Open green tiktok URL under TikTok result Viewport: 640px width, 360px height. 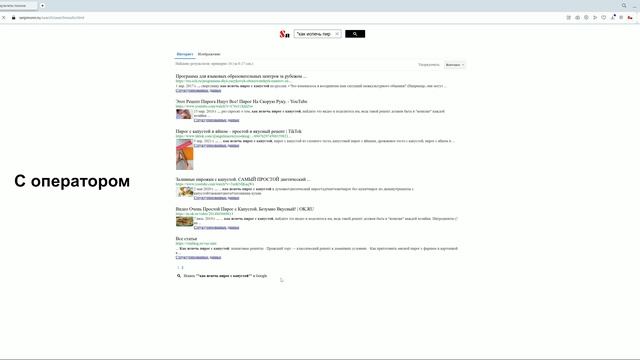click(x=233, y=136)
